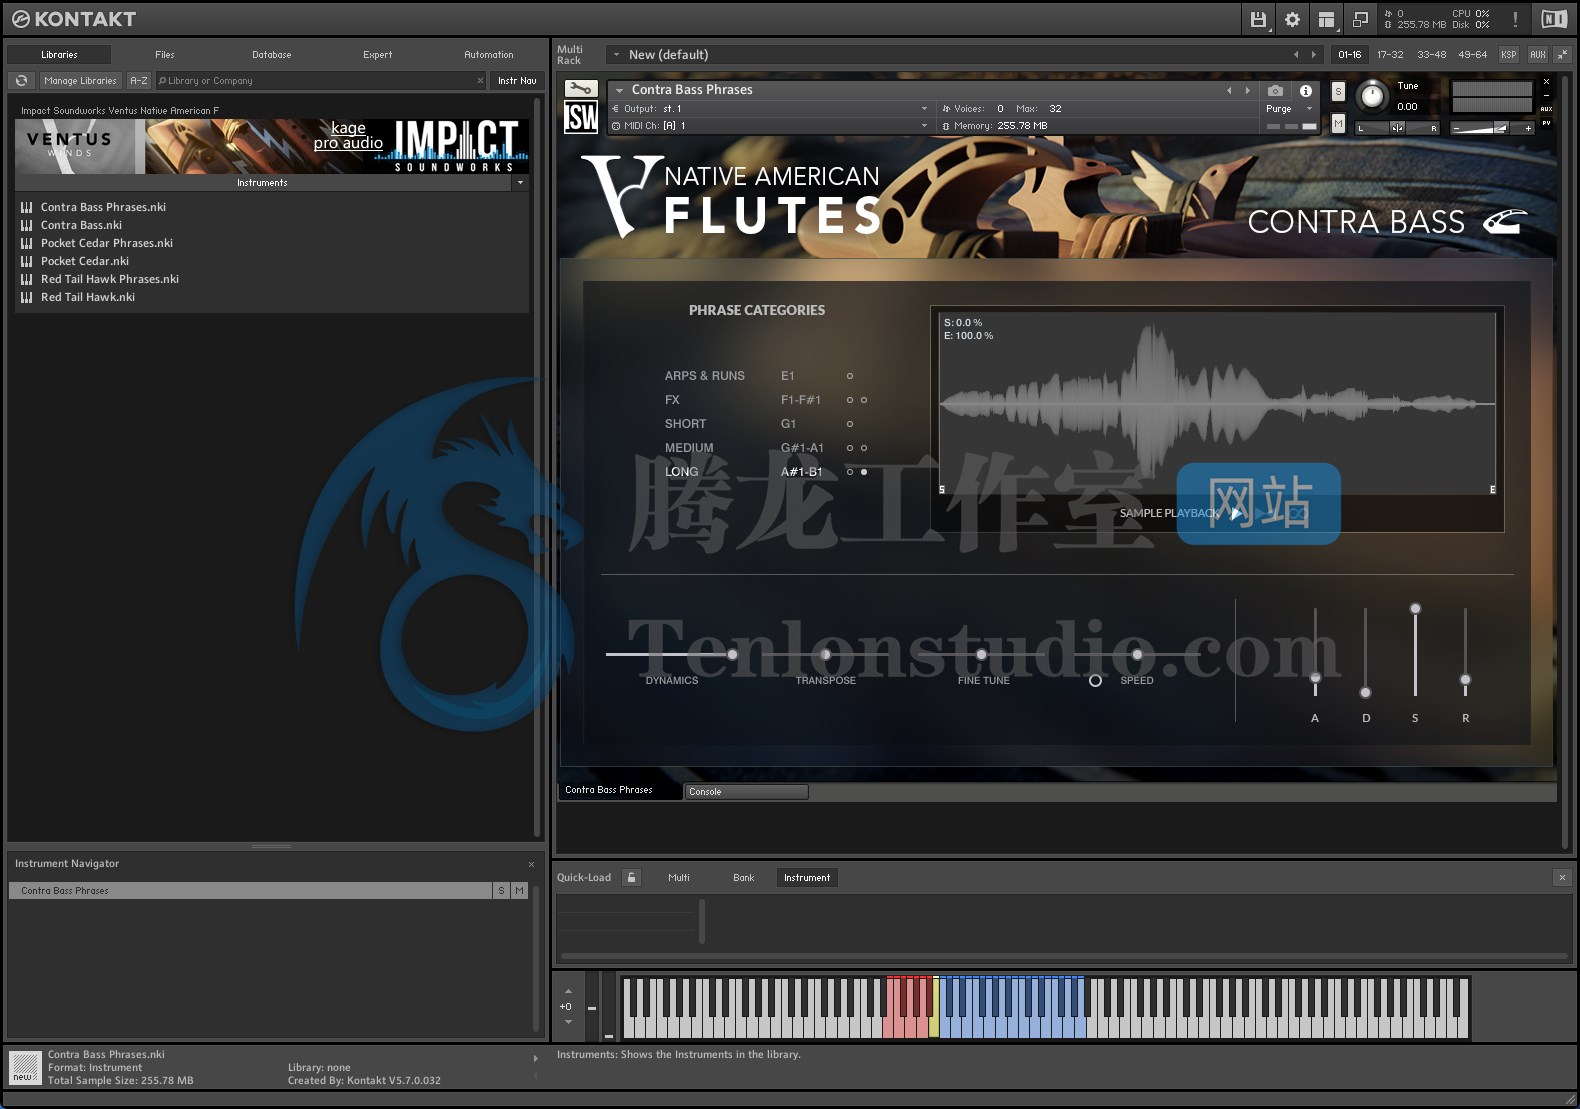Click the Instr Nav button
1580x1109 pixels.
[x=517, y=81]
